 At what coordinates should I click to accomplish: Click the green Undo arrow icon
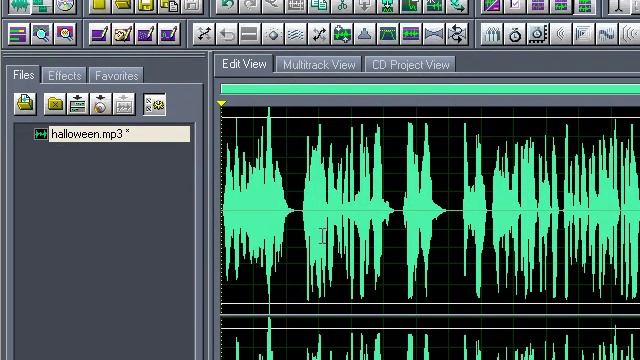pyautogui.click(x=227, y=6)
